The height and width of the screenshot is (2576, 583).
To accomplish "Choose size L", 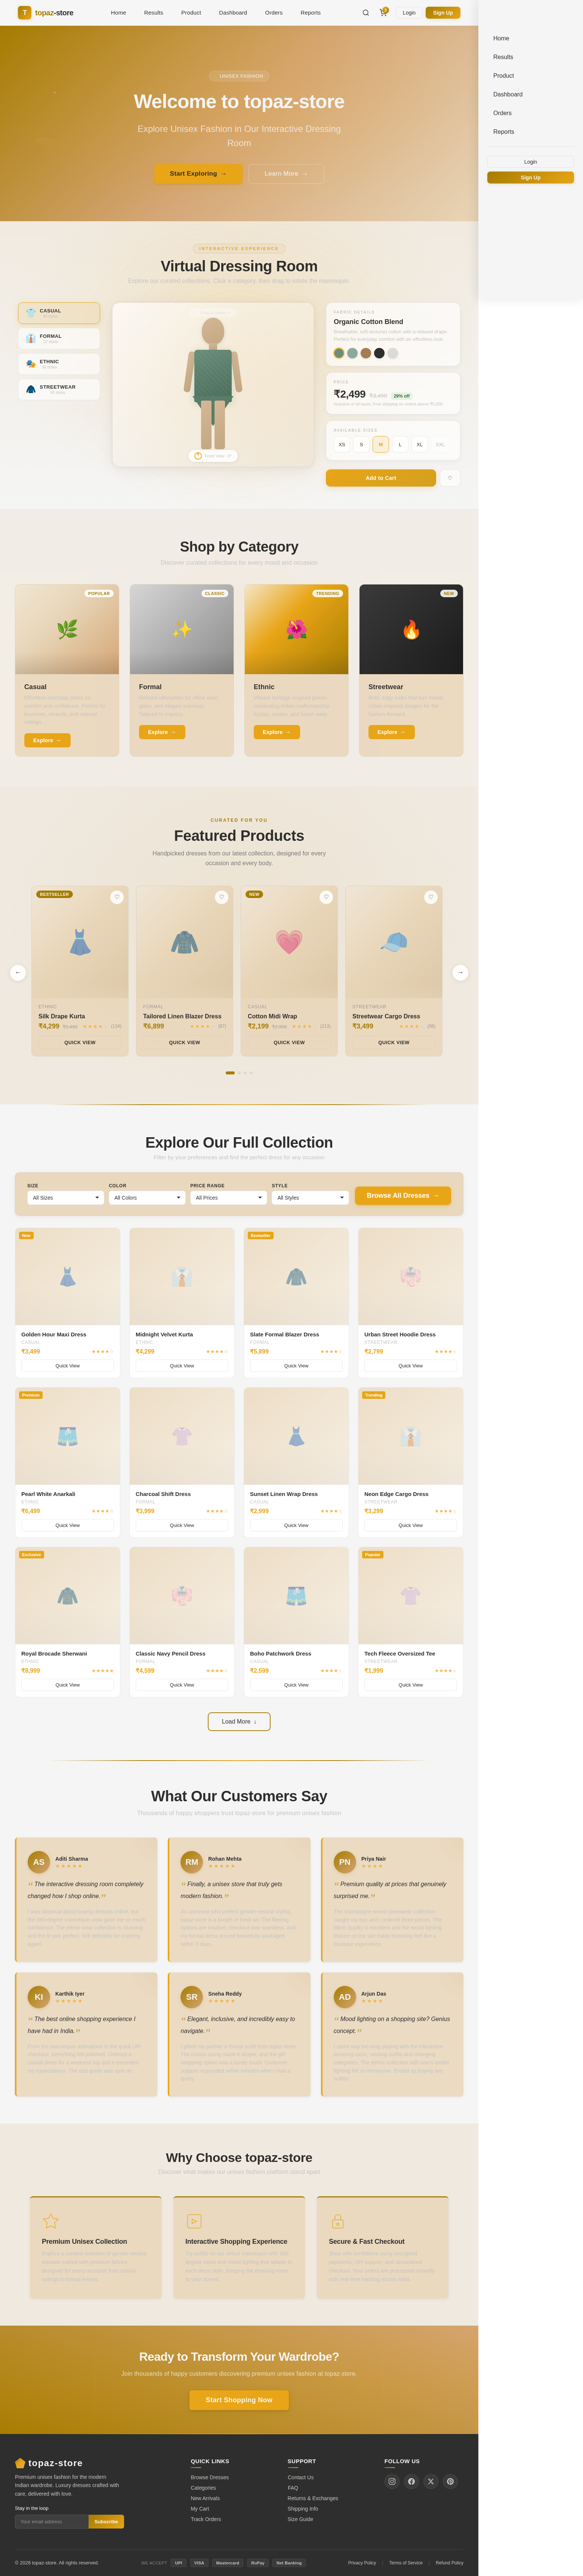I will pyautogui.click(x=400, y=444).
